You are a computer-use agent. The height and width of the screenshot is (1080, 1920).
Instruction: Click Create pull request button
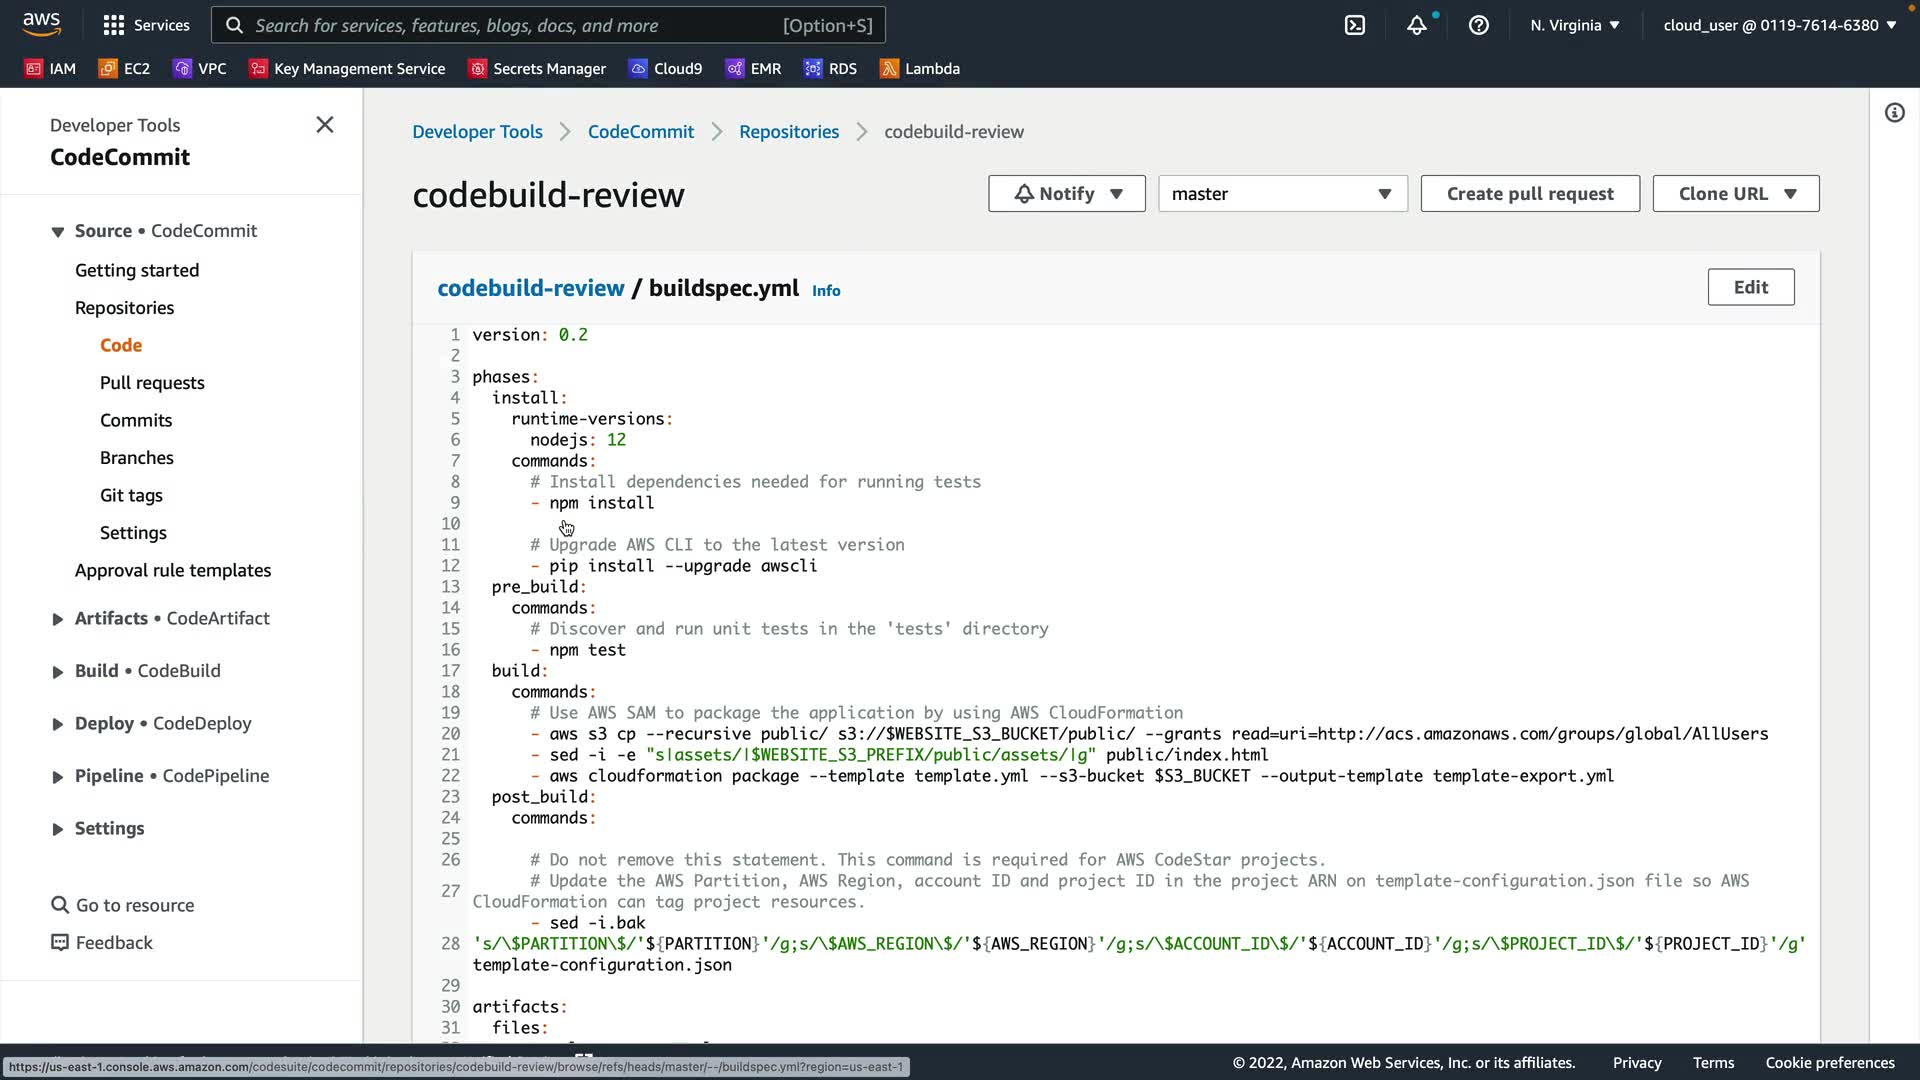(x=1529, y=194)
